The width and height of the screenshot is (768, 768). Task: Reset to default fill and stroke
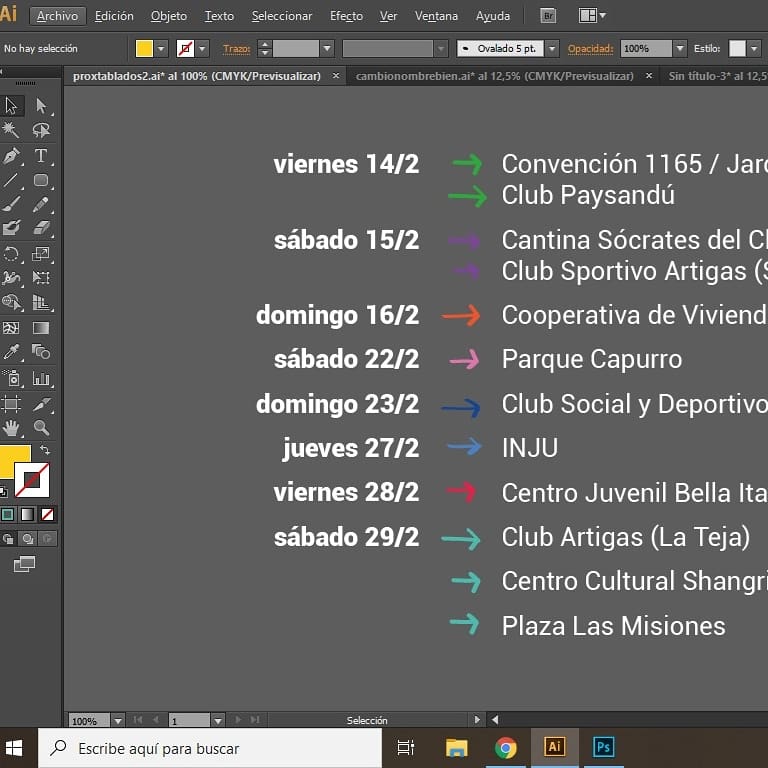[3, 491]
